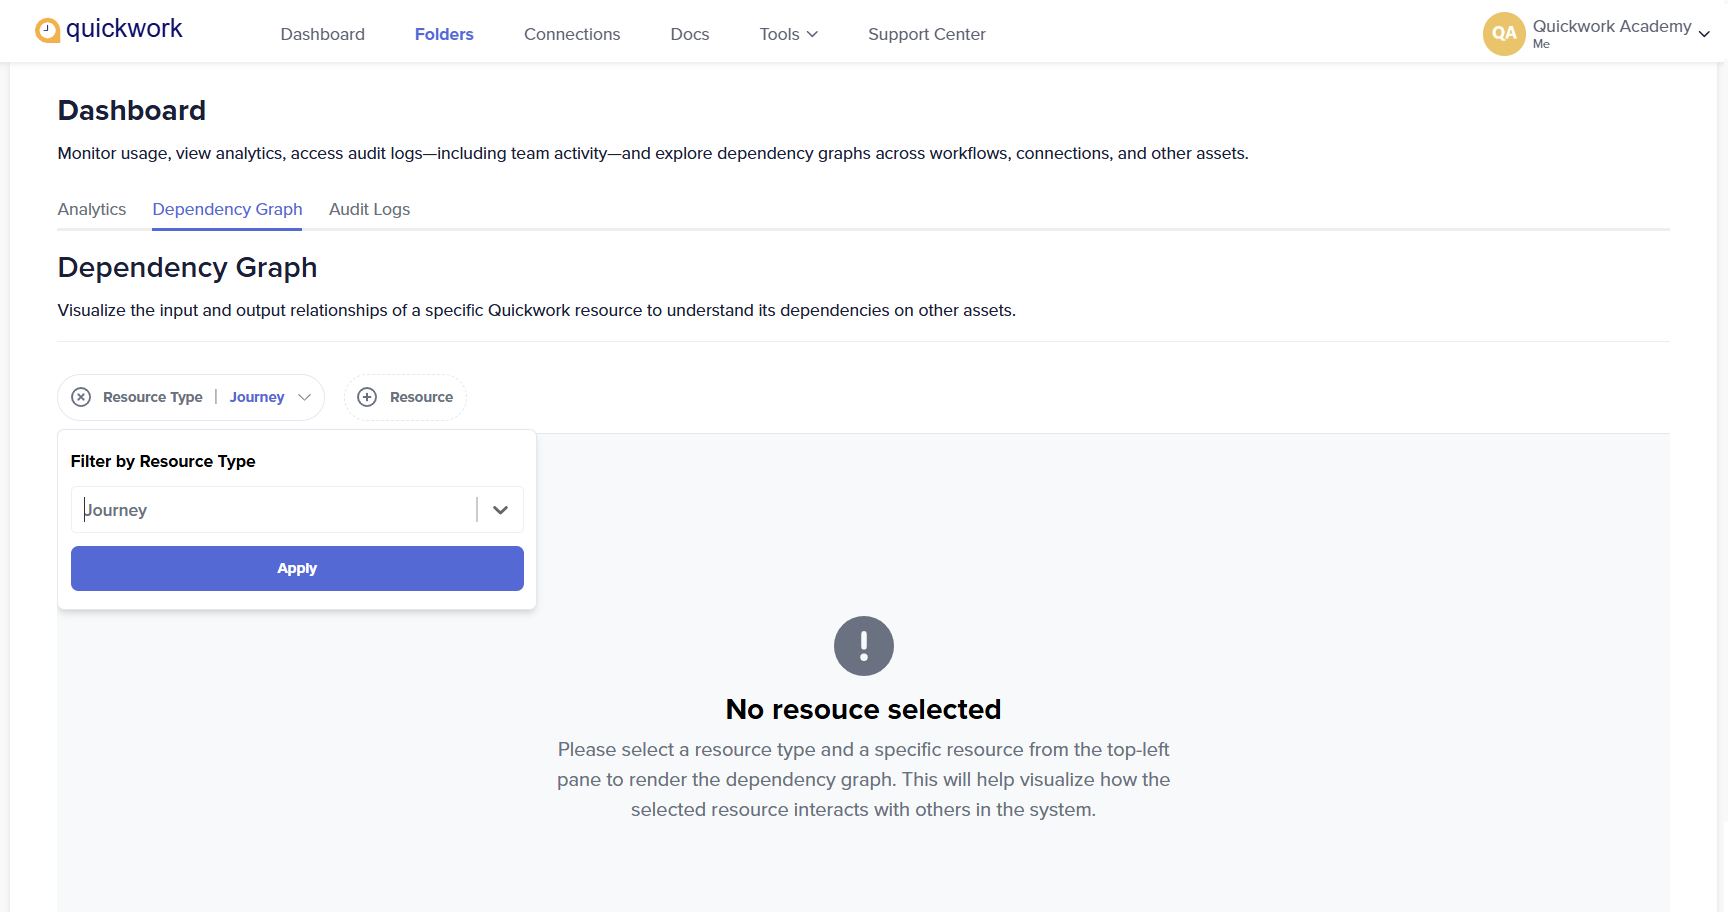Expand the Tools menu

(789, 34)
